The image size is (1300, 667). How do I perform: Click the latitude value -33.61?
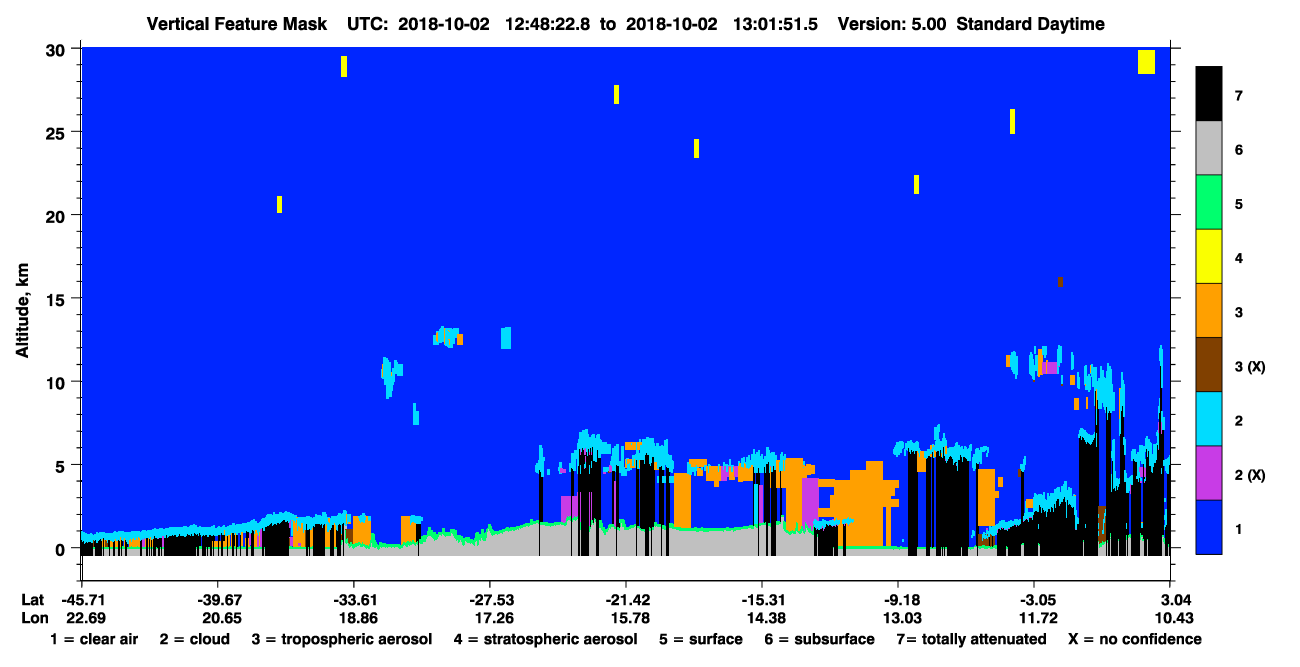pos(353,600)
